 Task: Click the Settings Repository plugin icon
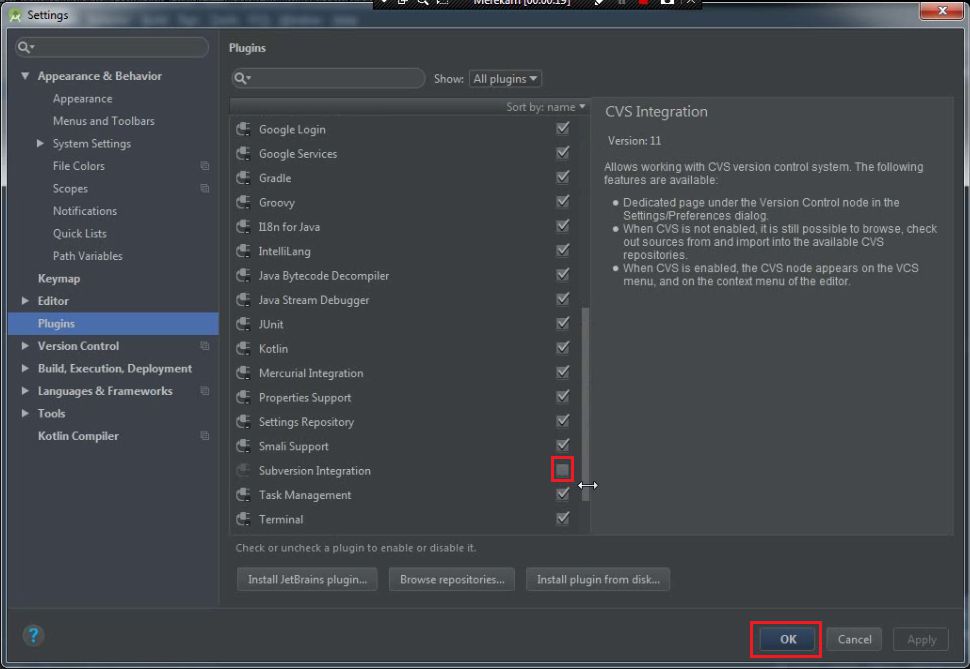244,421
